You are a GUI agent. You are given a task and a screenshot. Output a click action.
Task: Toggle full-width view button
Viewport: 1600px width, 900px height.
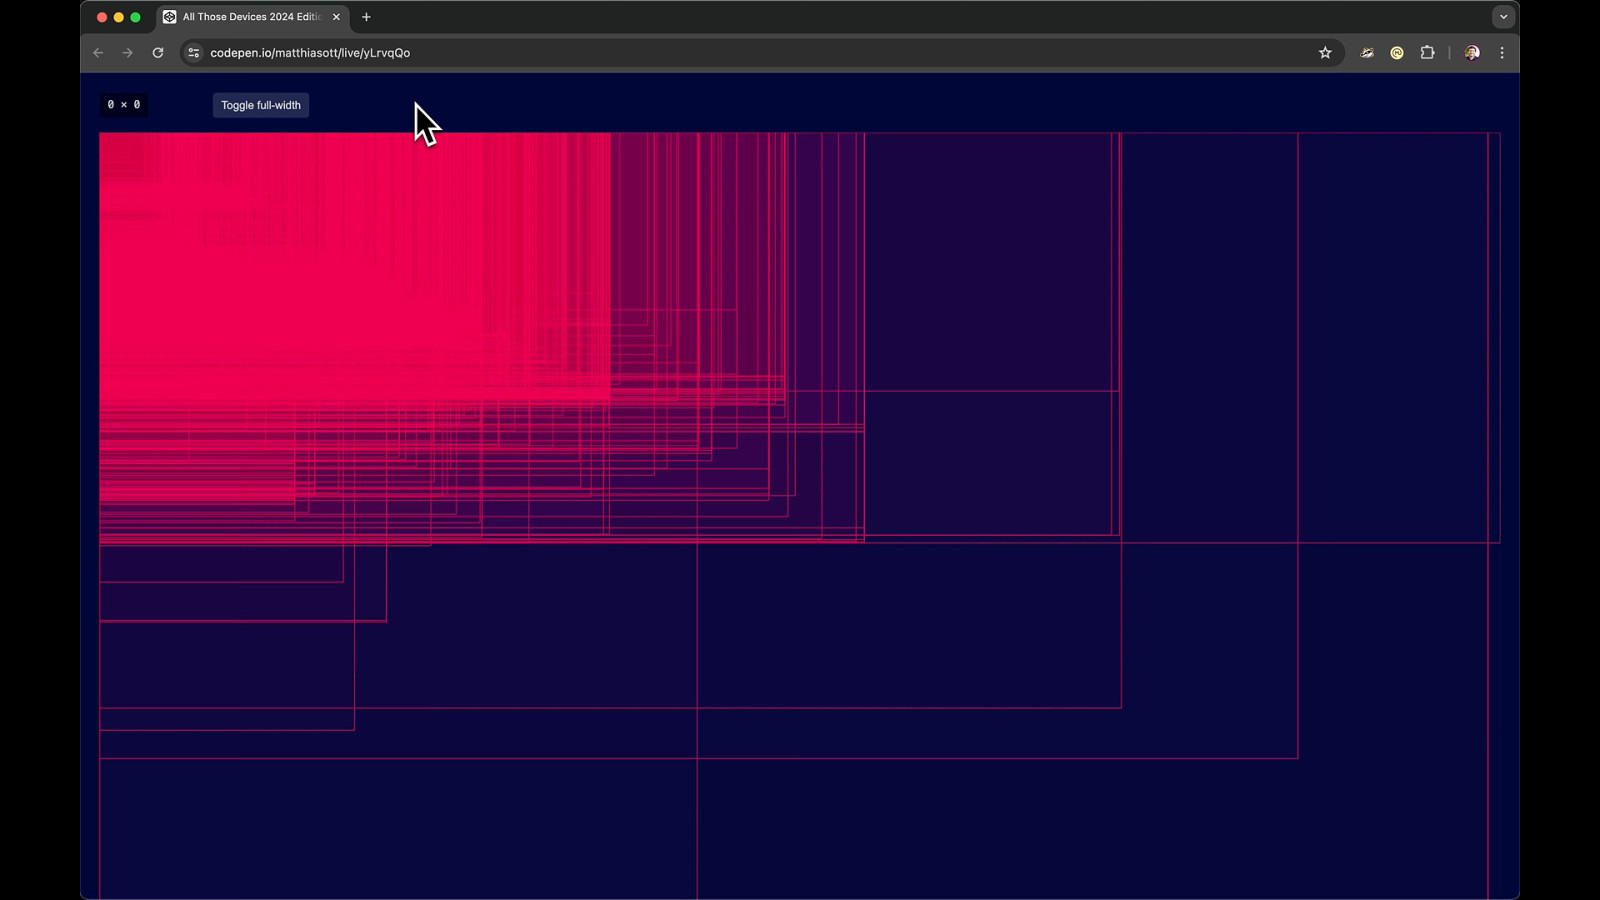point(260,105)
